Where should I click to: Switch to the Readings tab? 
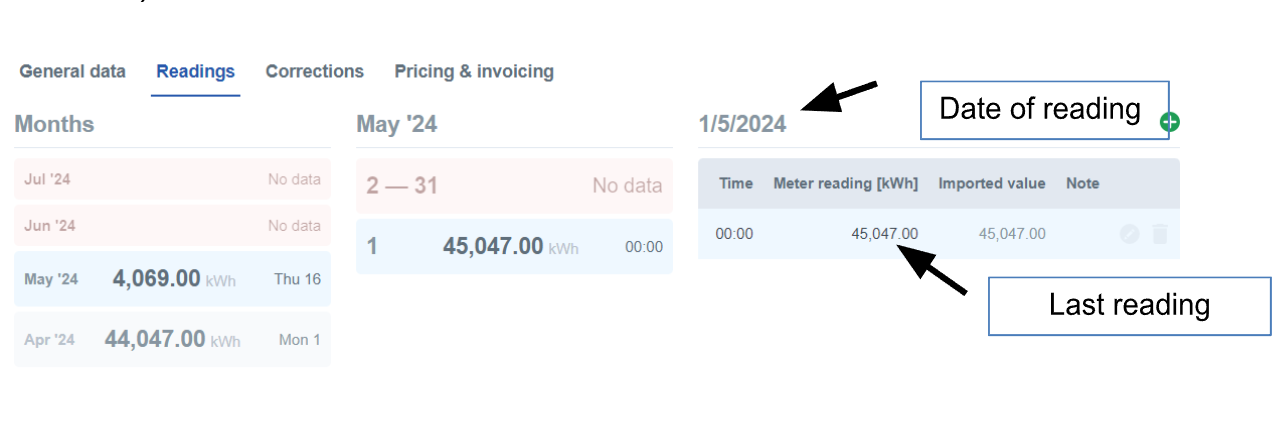pos(195,72)
